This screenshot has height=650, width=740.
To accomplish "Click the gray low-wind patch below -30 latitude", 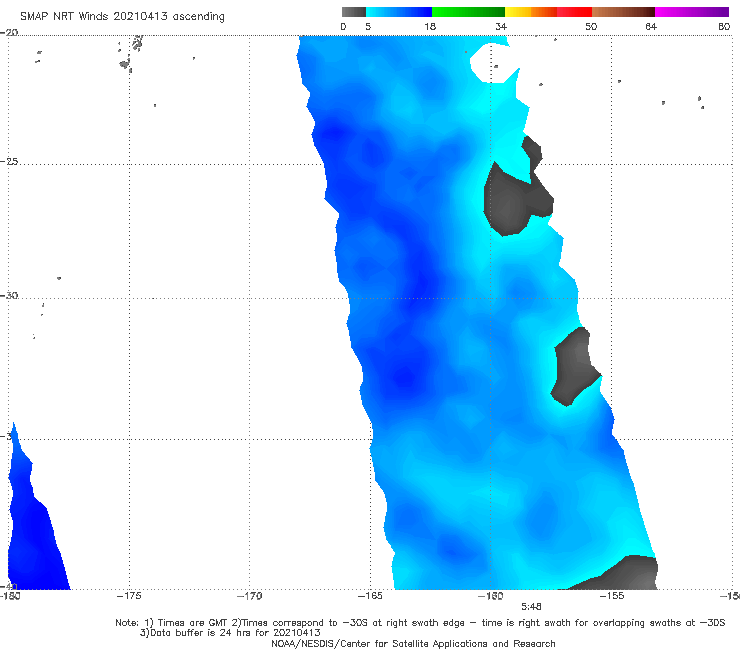I will click(575, 366).
